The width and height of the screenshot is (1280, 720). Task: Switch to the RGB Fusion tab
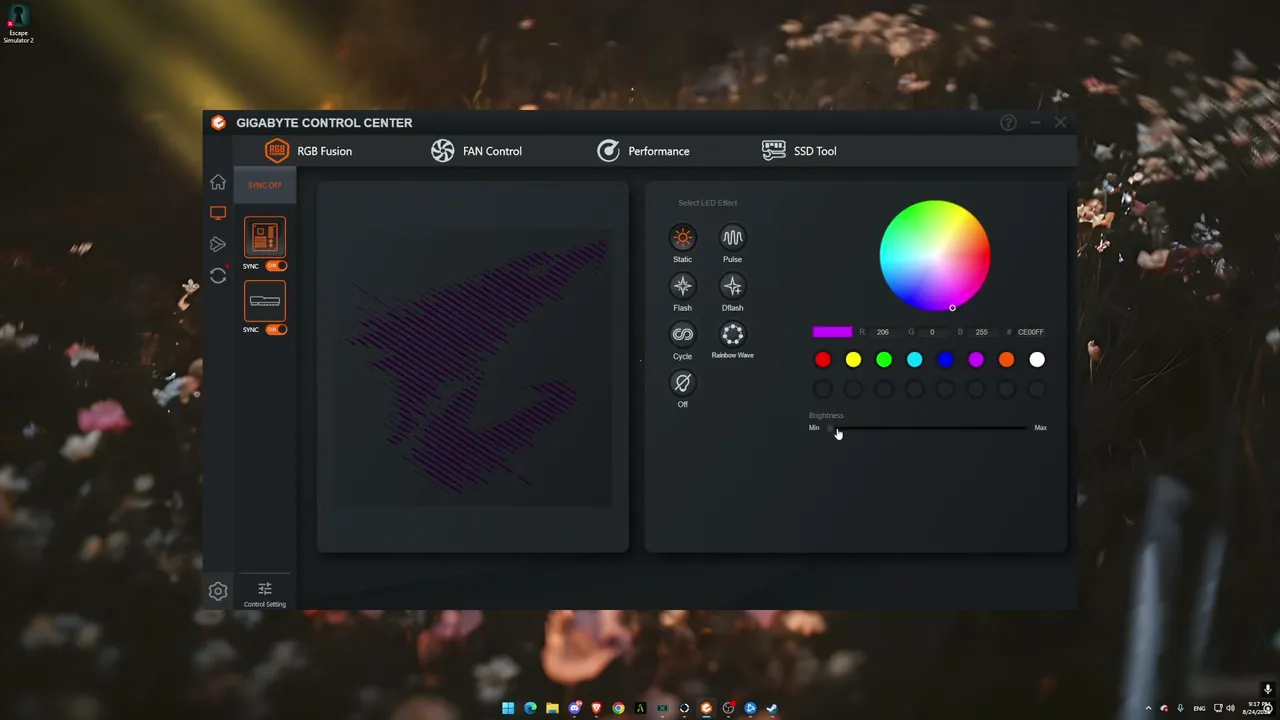[308, 151]
